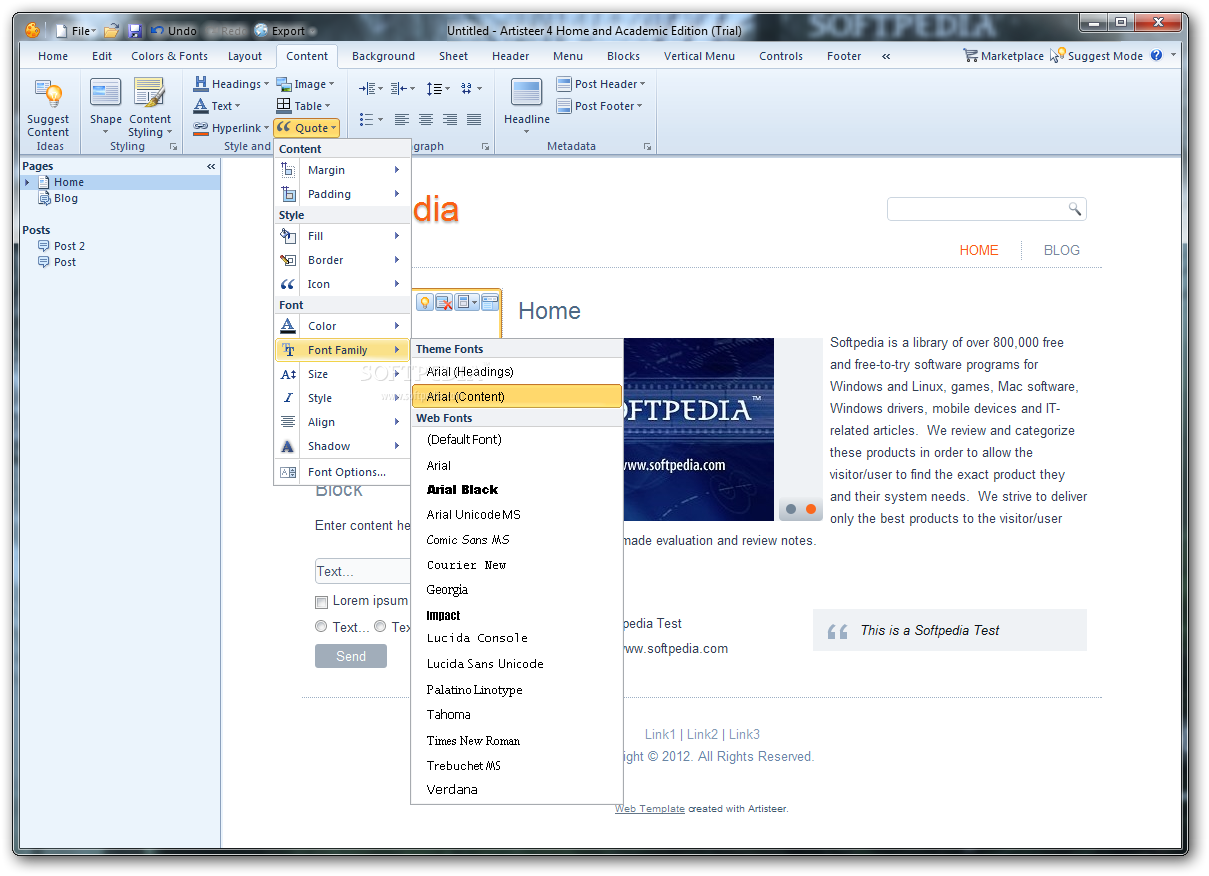1209x876 pixels.
Task: Click the Link3 footer link
Action: [744, 734]
